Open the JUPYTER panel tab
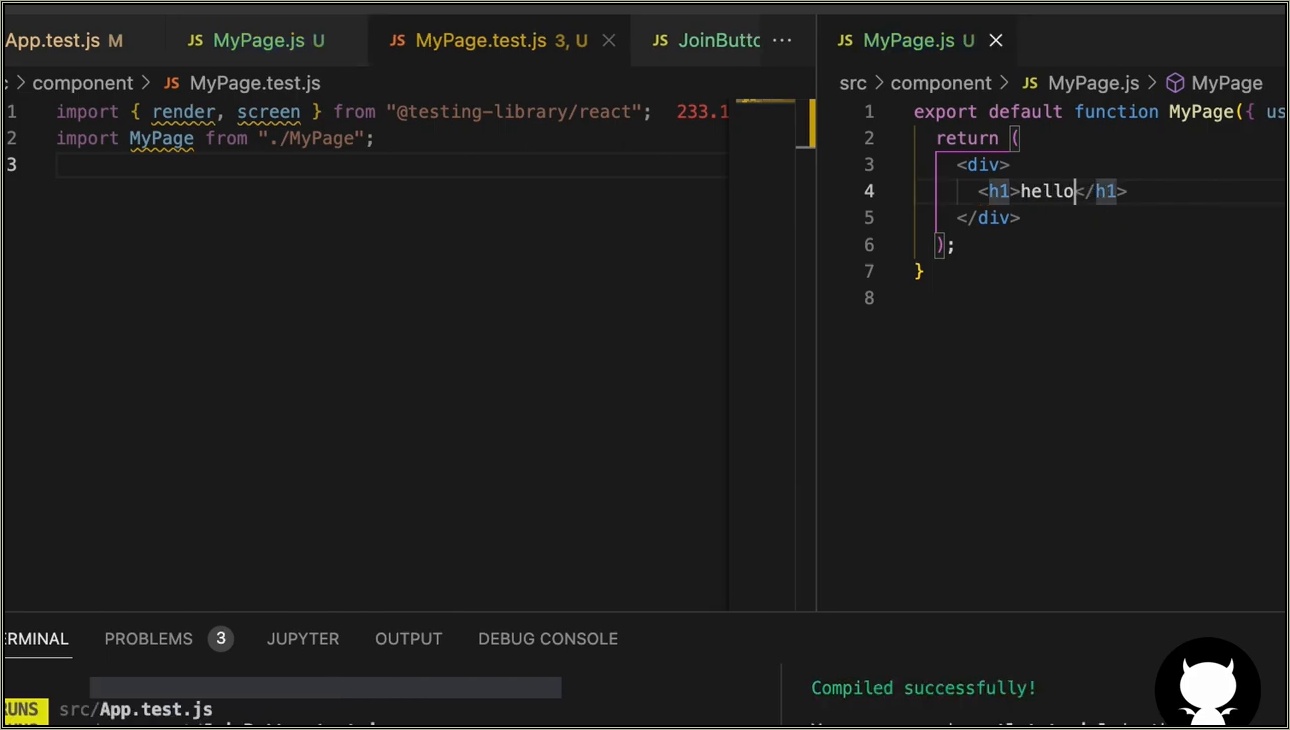 (303, 639)
